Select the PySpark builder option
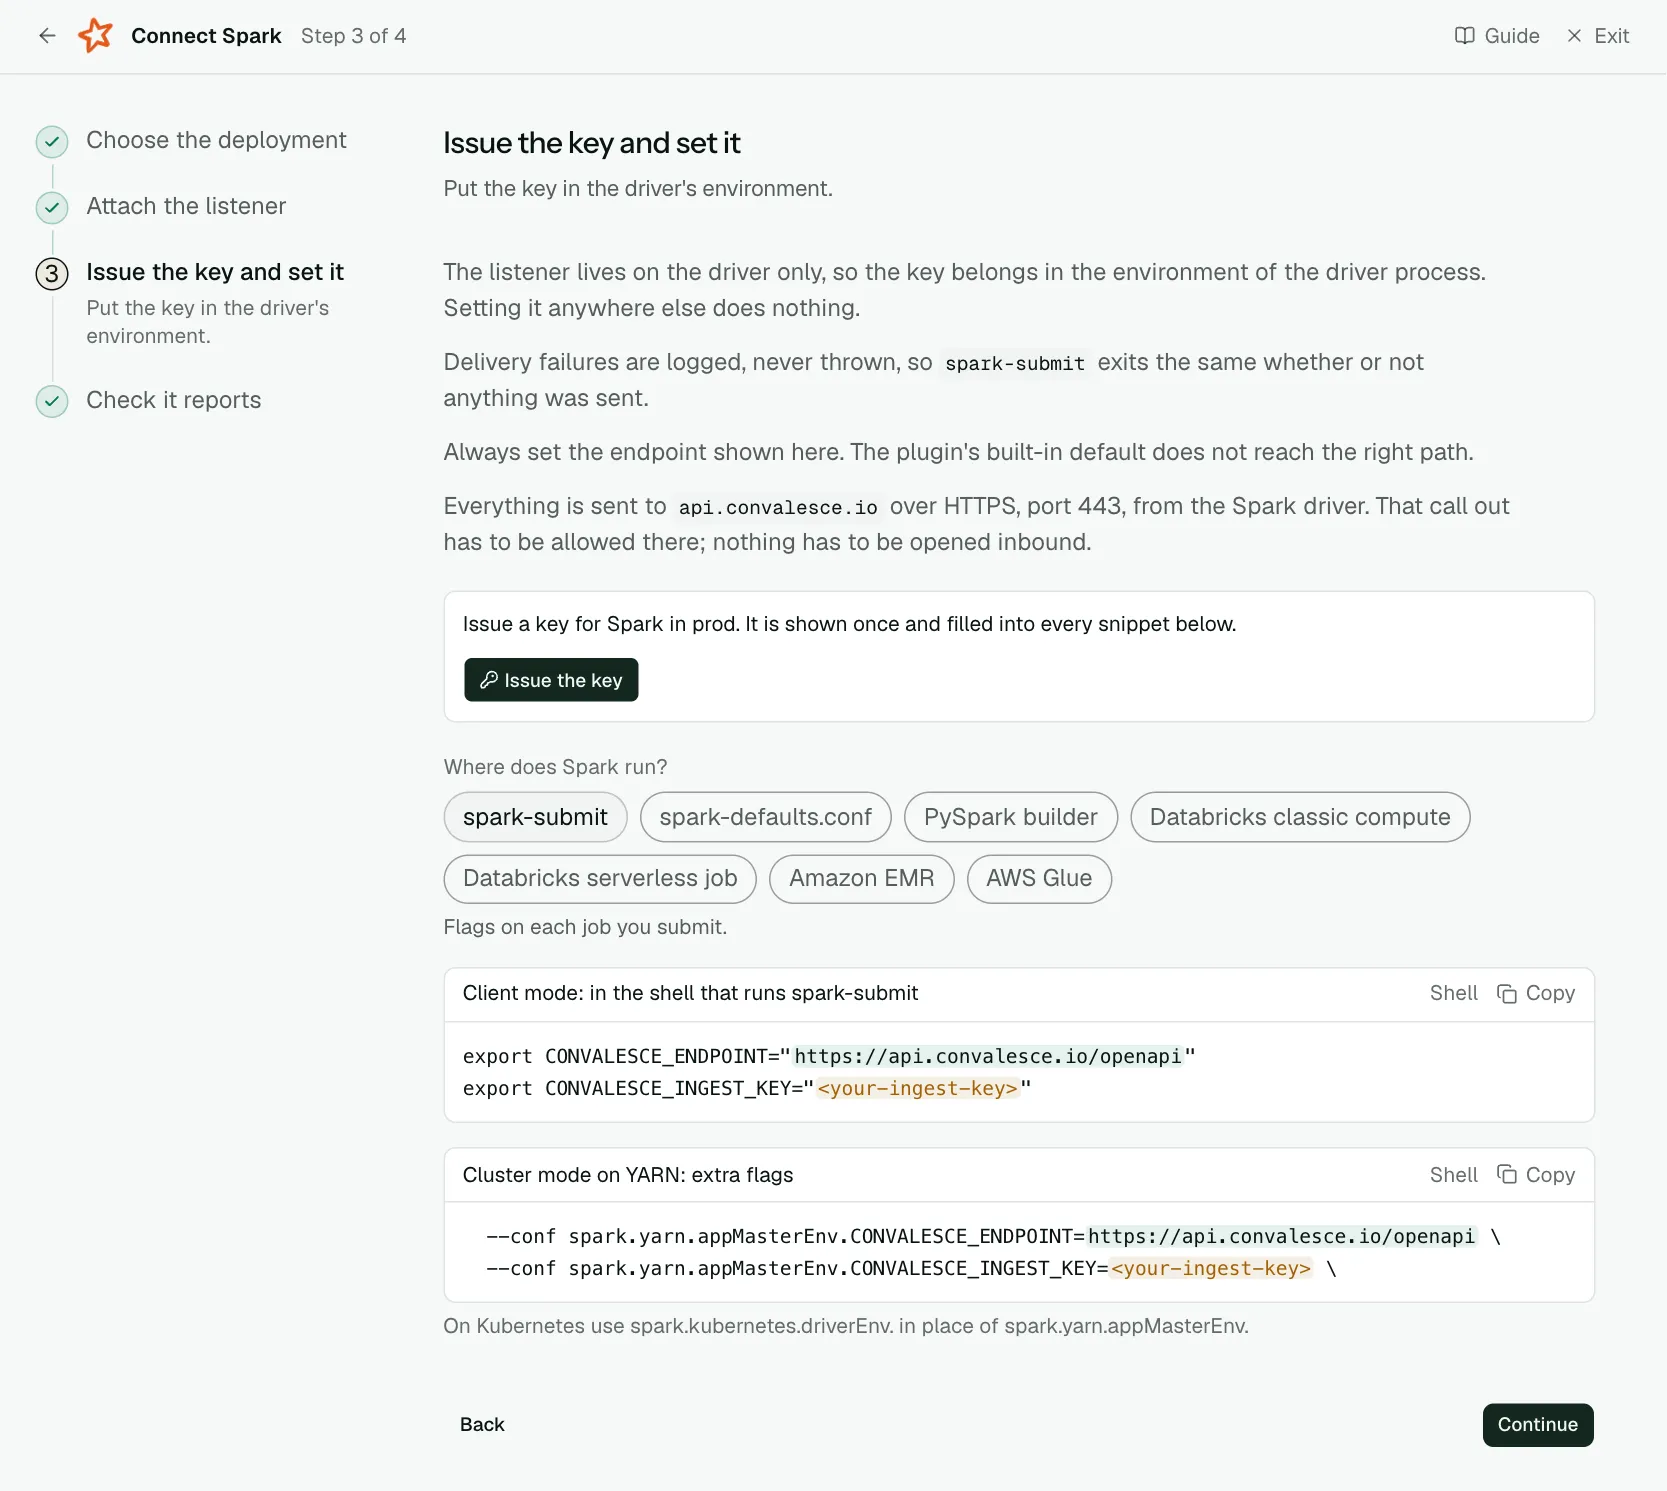The height and width of the screenshot is (1491, 1667). (x=1010, y=817)
